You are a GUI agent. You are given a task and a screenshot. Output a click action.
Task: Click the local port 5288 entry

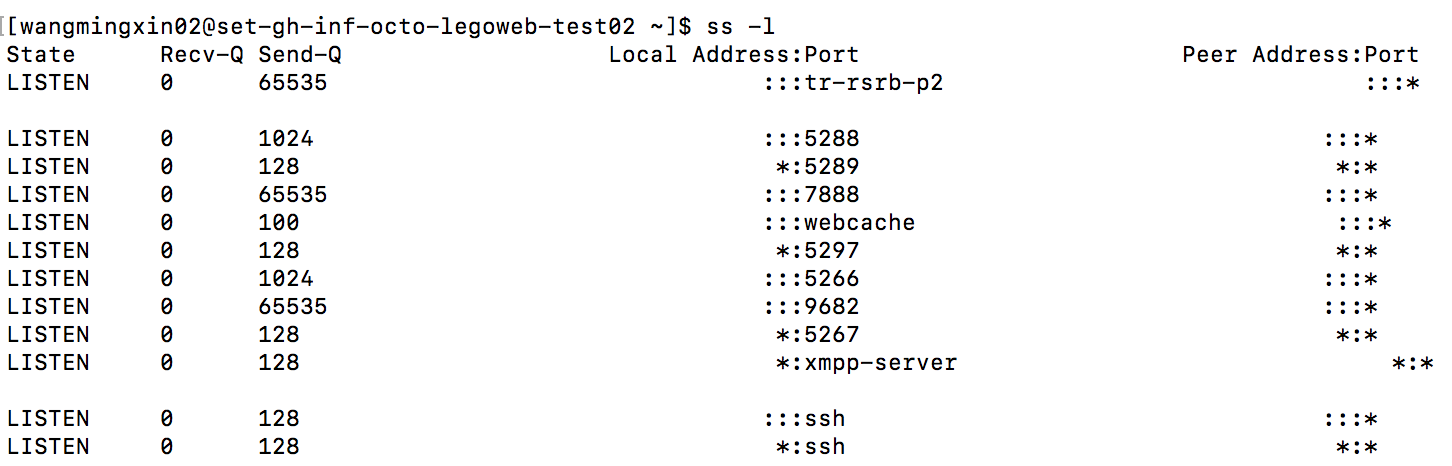[811, 138]
